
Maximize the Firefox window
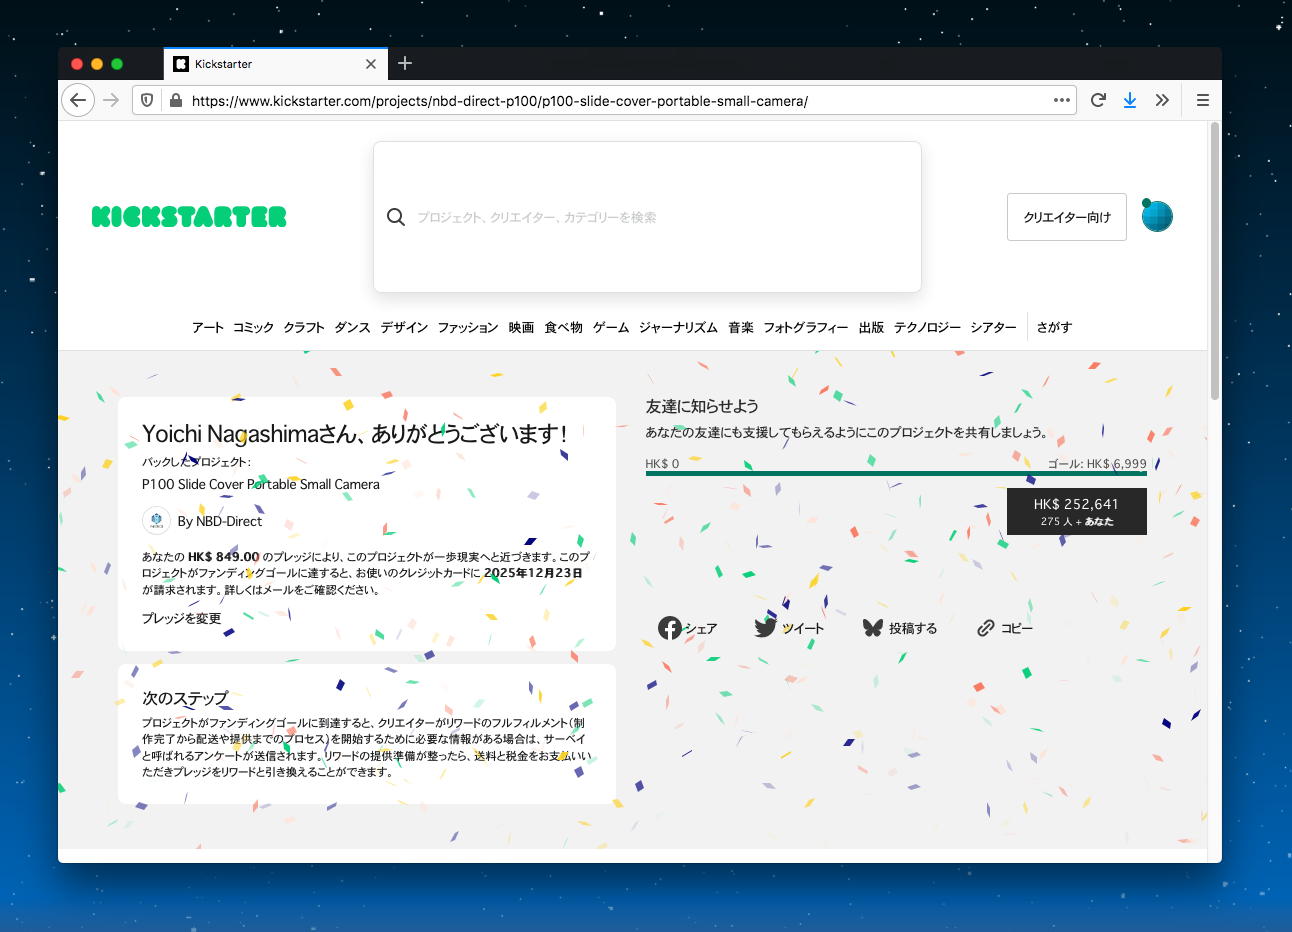tap(117, 64)
